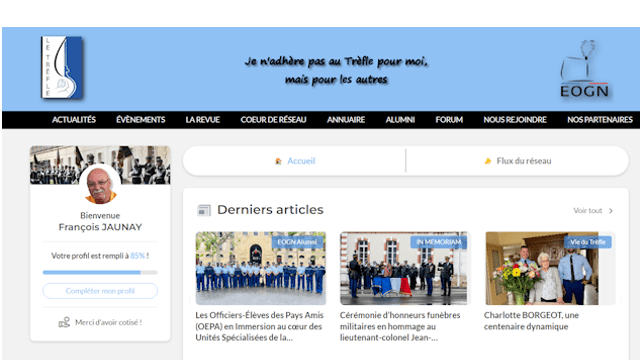Open the ANNUAIRE menu item
The width and height of the screenshot is (640, 360).
pyautogui.click(x=346, y=120)
